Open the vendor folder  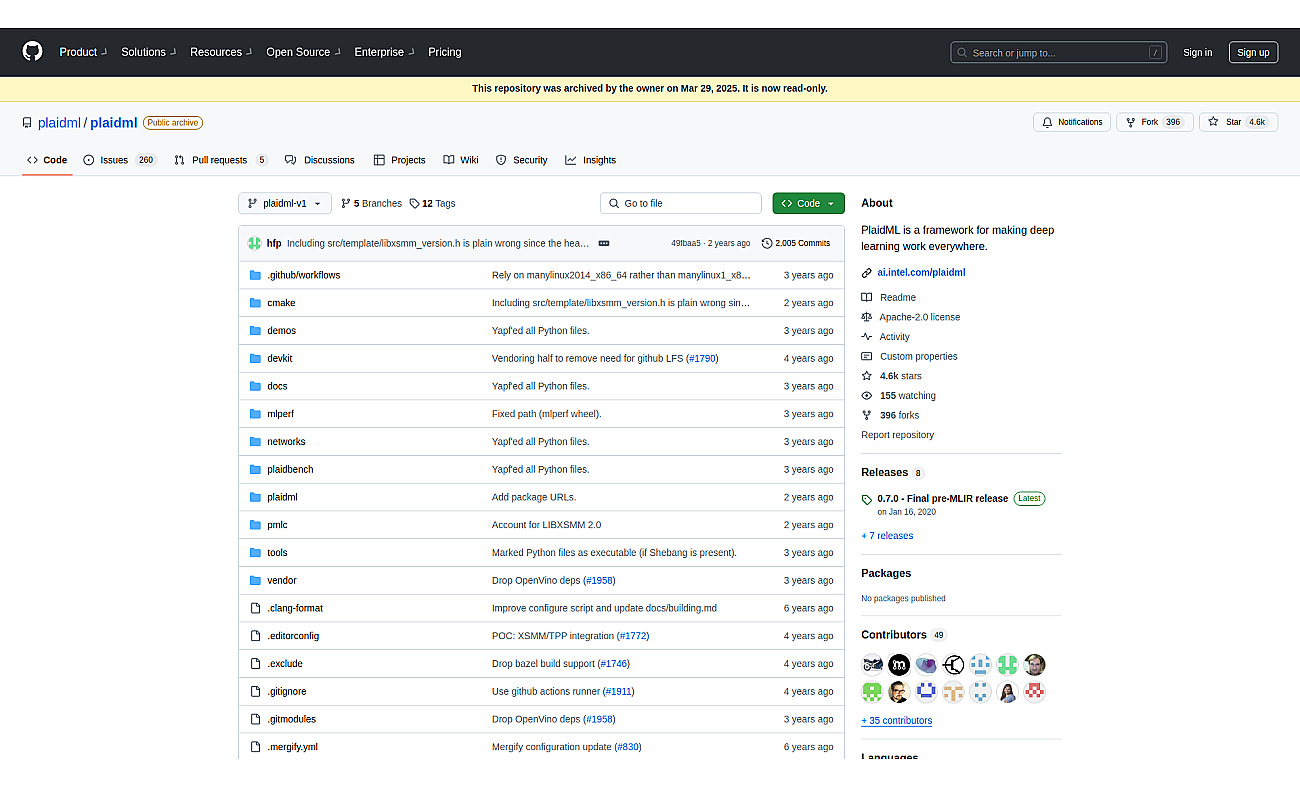[x=281, y=580]
